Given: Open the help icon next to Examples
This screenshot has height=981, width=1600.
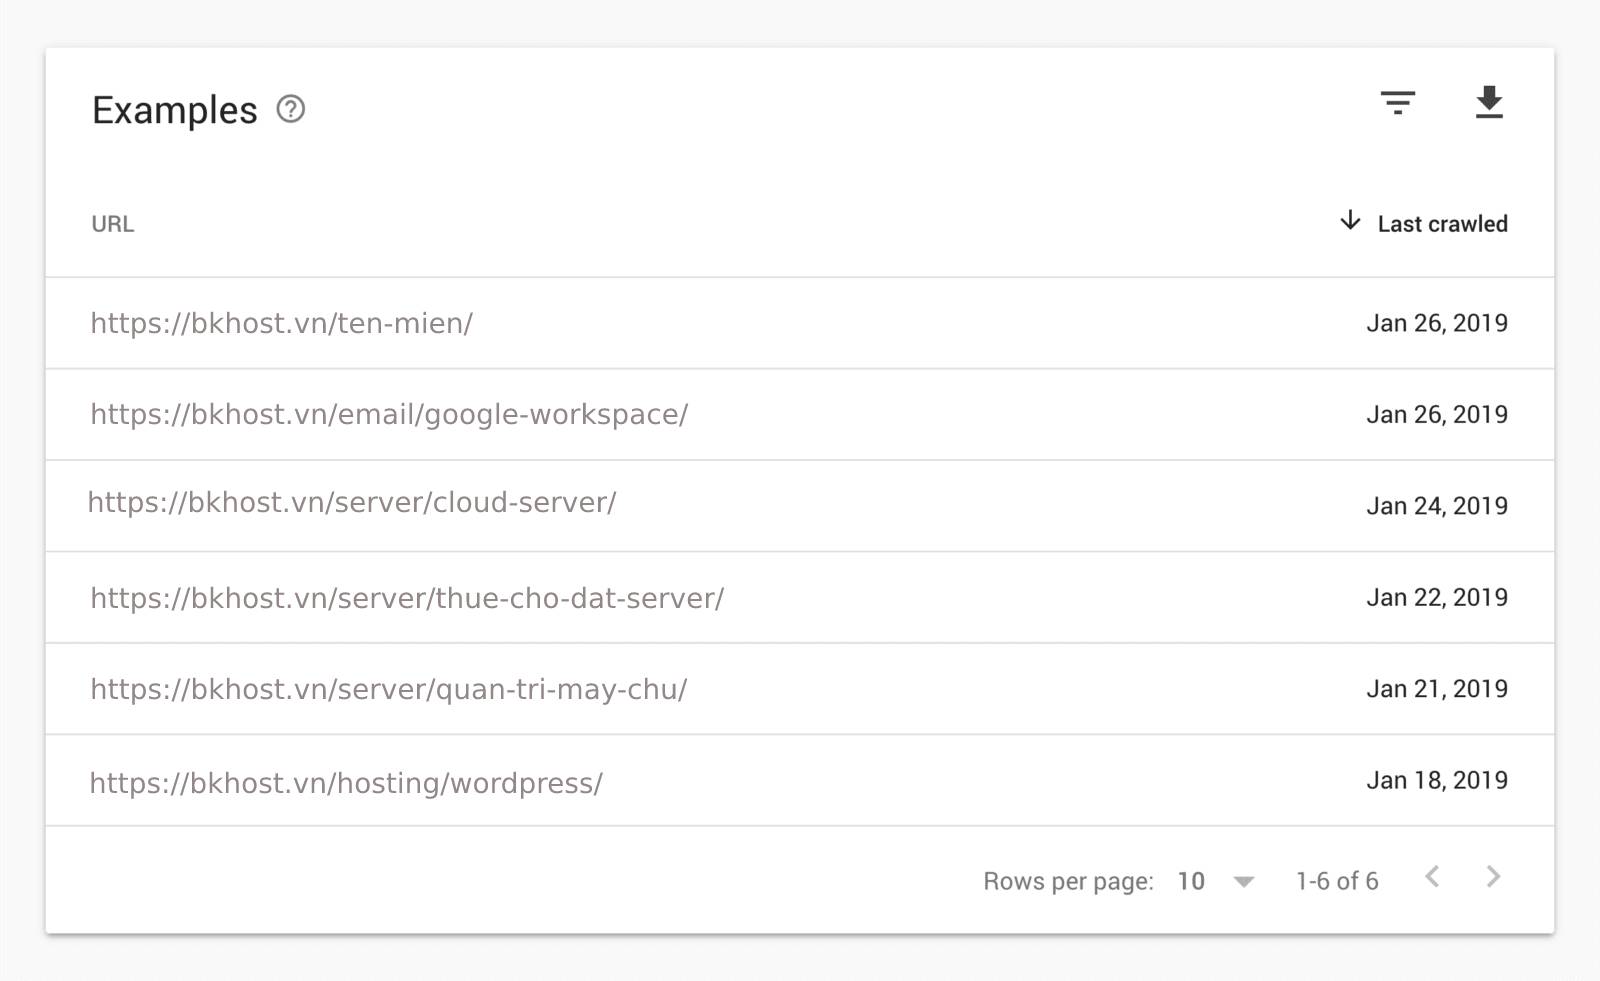Looking at the screenshot, I should point(291,109).
